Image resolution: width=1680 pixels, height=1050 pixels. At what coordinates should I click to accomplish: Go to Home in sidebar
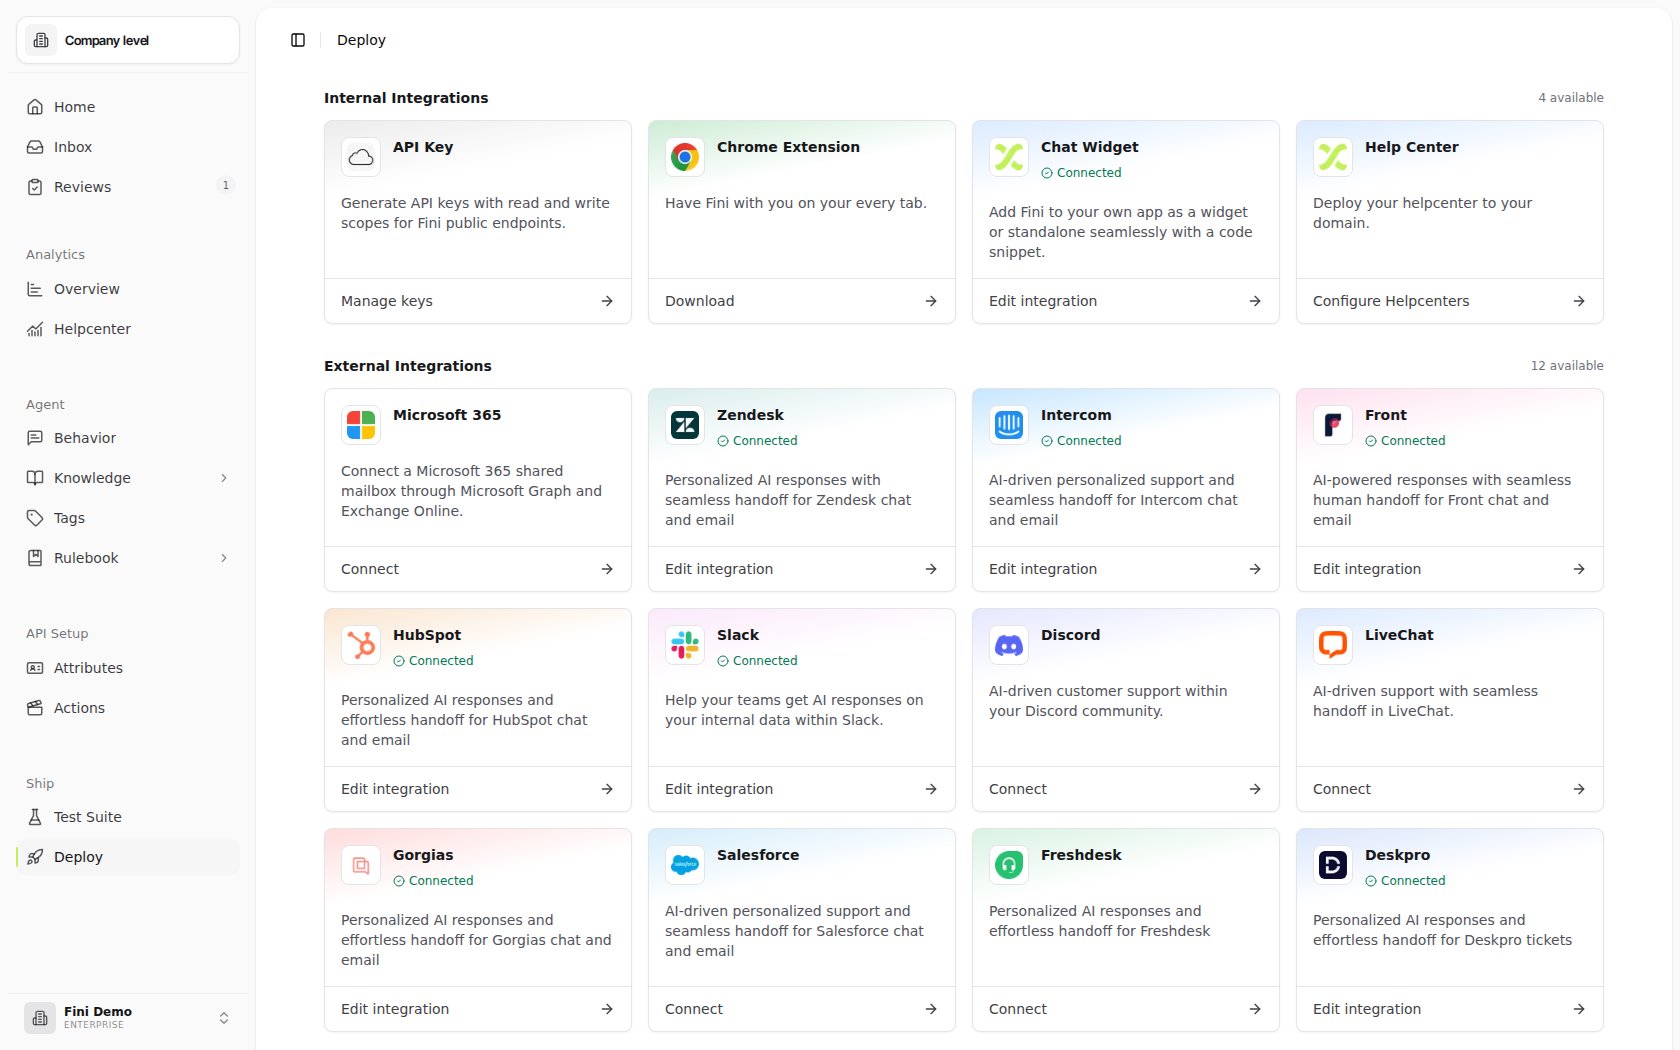128,107
